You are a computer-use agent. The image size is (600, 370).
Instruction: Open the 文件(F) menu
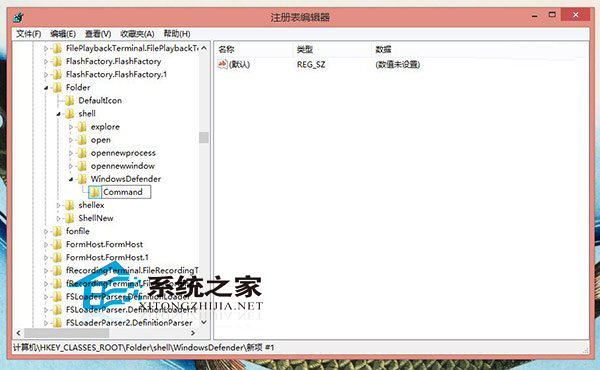point(29,34)
